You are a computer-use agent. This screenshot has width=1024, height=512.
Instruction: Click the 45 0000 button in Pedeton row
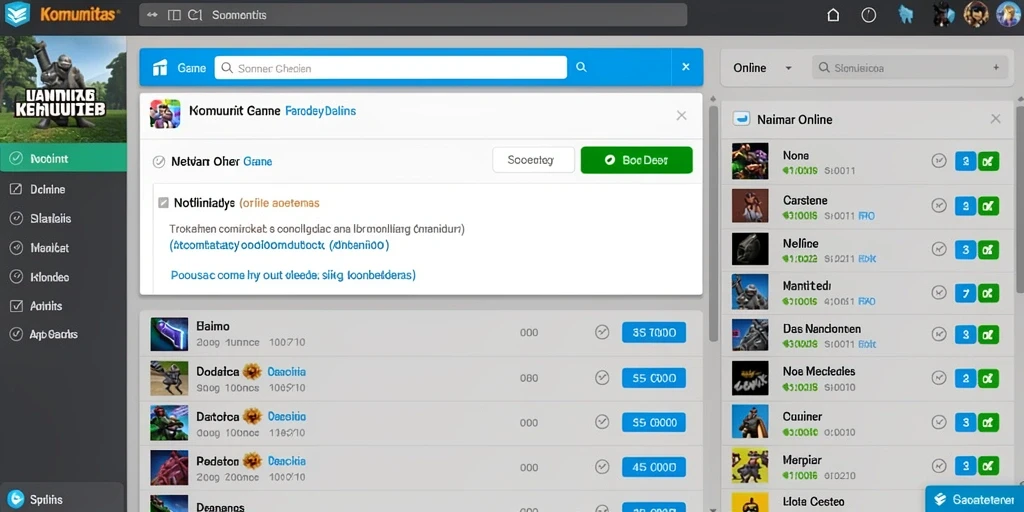pos(654,467)
